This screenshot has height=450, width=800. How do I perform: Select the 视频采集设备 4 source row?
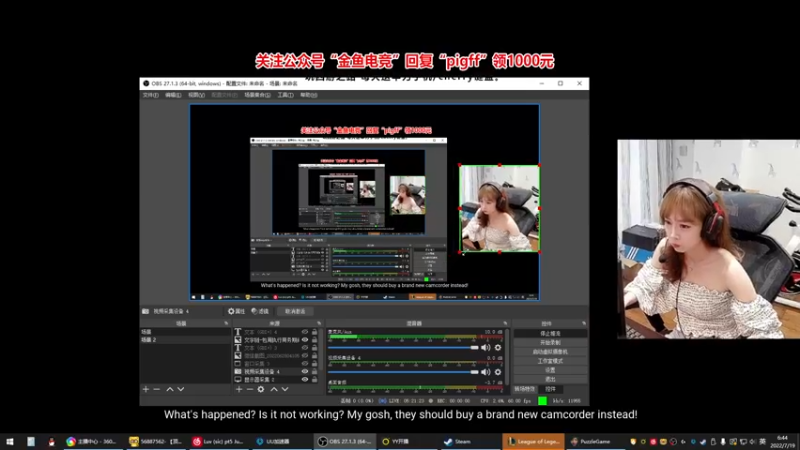click(x=278, y=371)
